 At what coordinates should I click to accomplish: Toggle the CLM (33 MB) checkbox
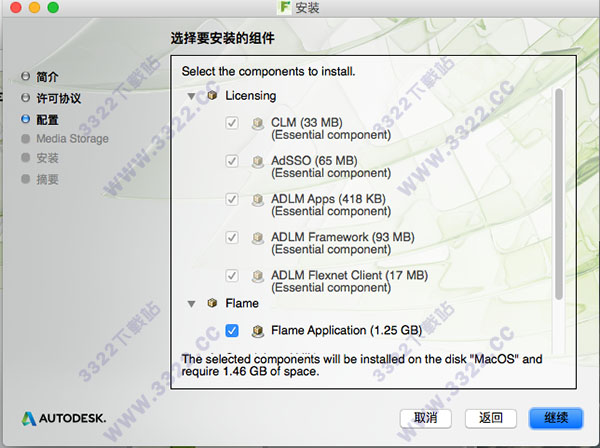[232, 123]
